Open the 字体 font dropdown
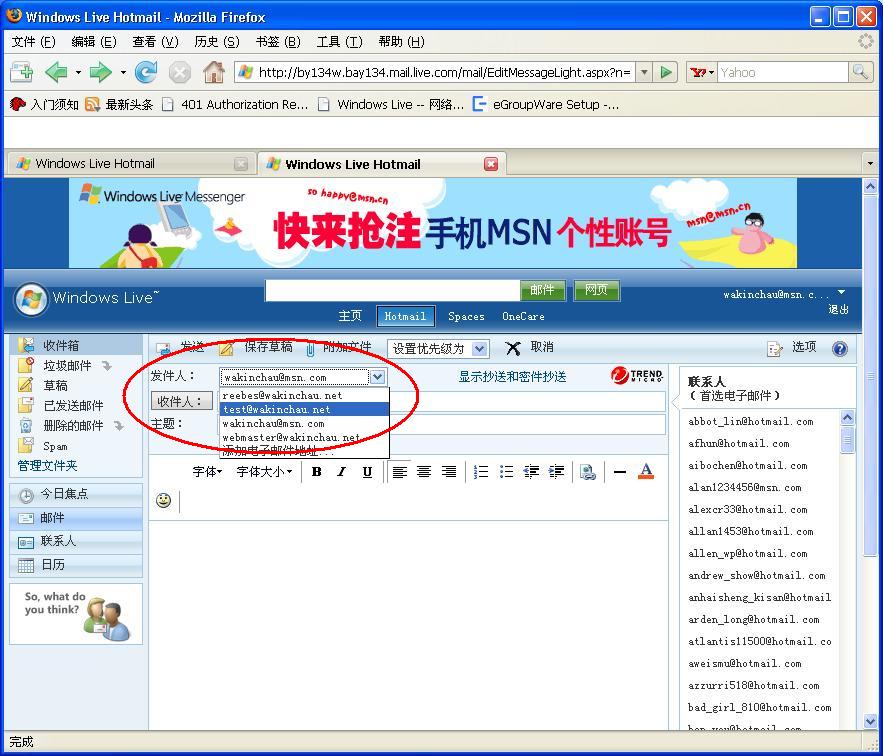Image resolution: width=883 pixels, height=756 pixels. coord(207,472)
